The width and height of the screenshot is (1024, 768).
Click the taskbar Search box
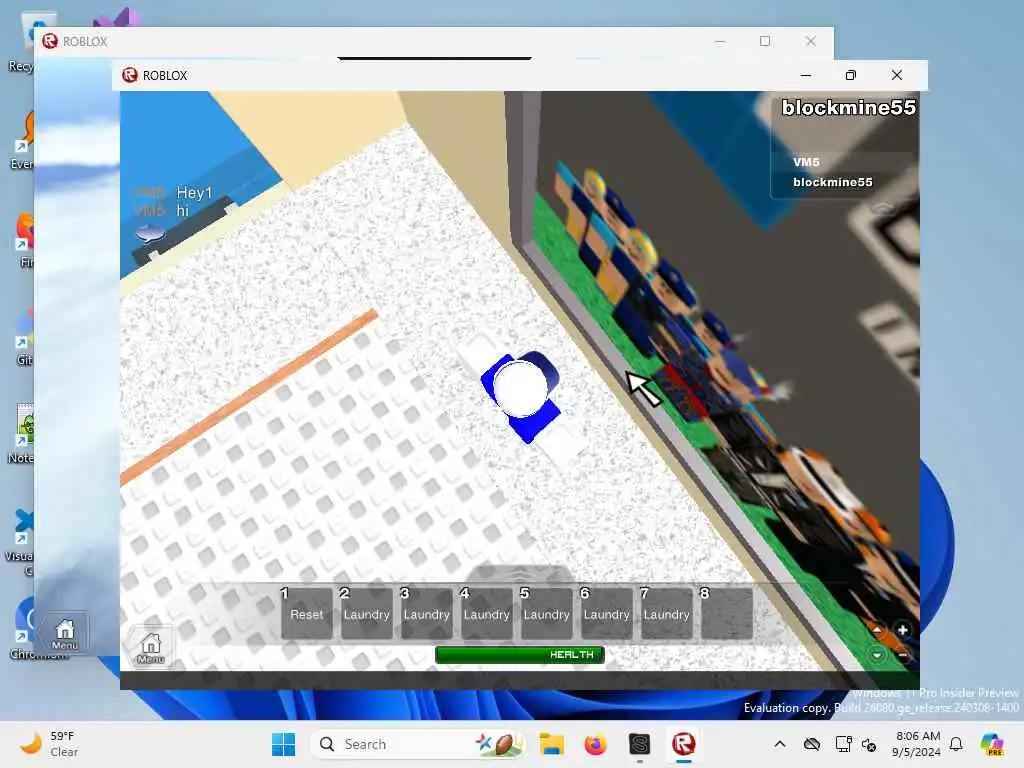coord(419,744)
